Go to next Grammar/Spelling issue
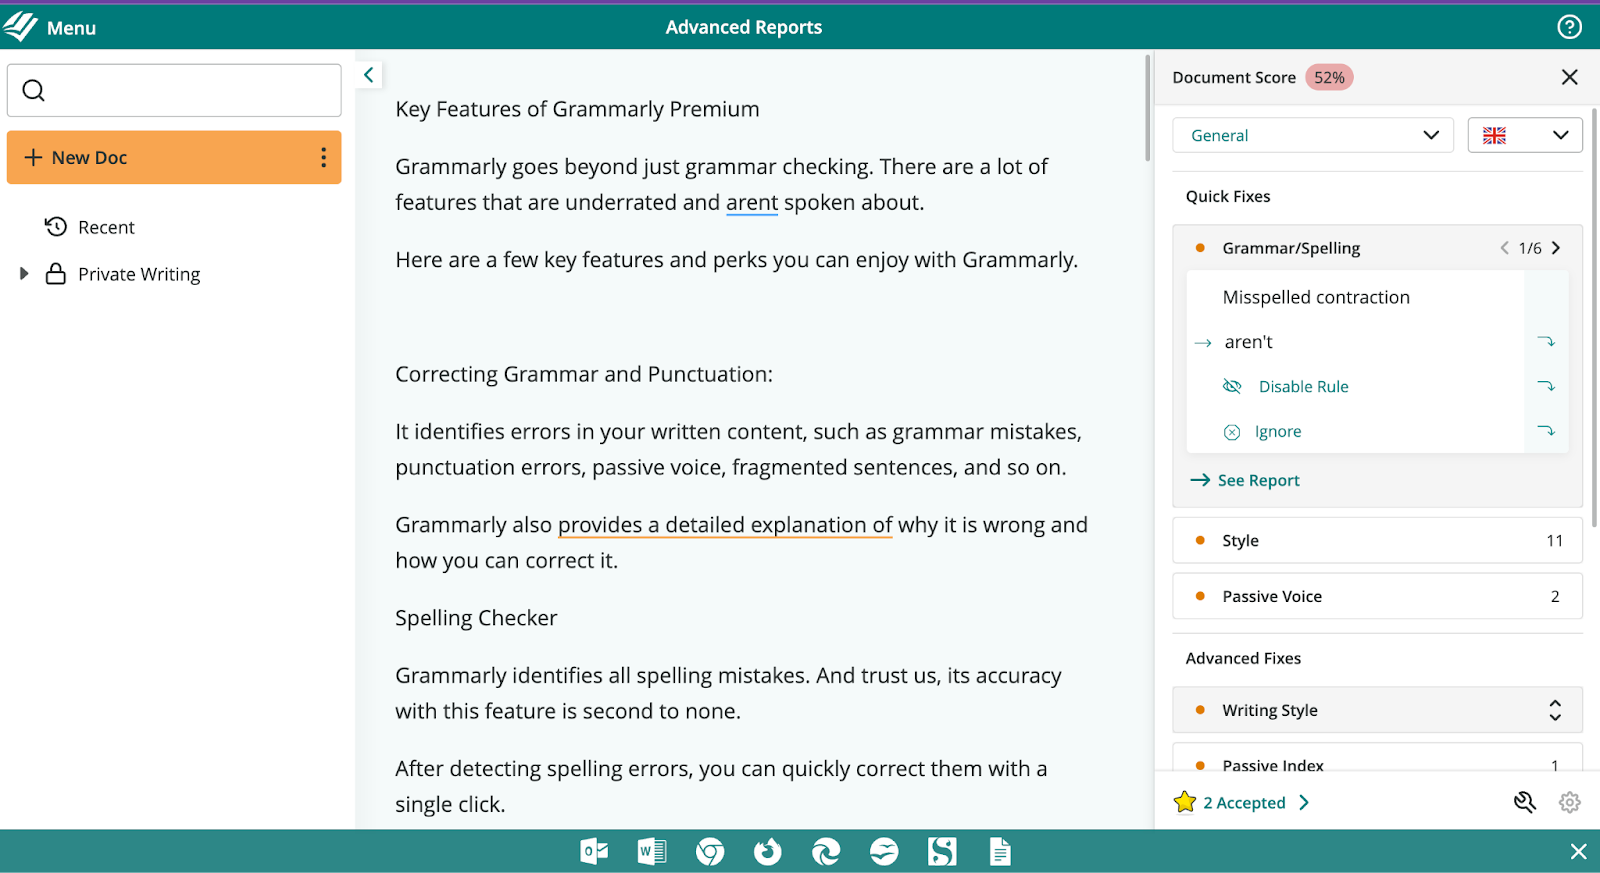 coord(1555,248)
